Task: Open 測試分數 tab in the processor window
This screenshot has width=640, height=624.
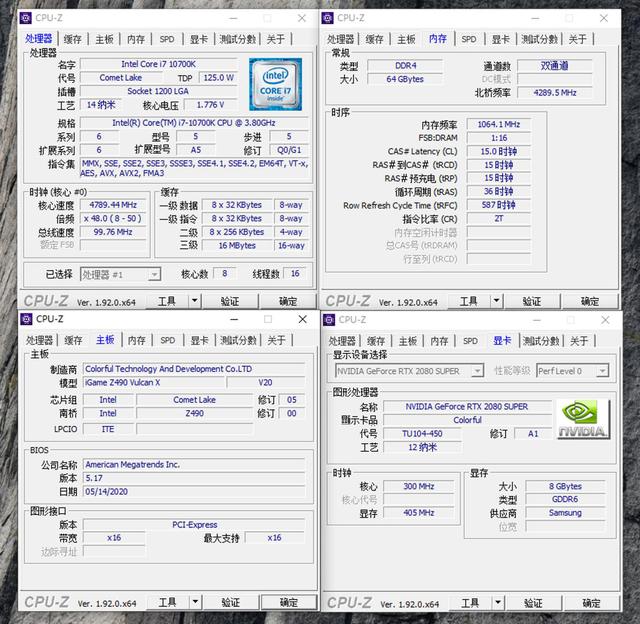Action: (238, 39)
